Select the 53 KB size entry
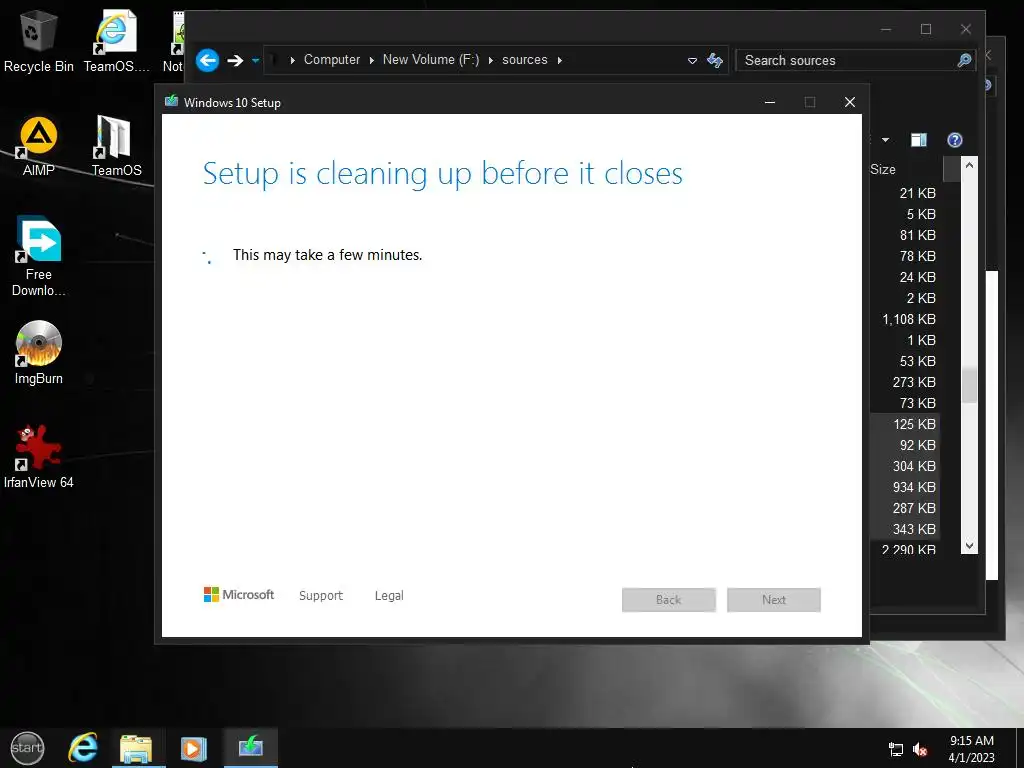Screen dimensions: 1024x768 918,361
